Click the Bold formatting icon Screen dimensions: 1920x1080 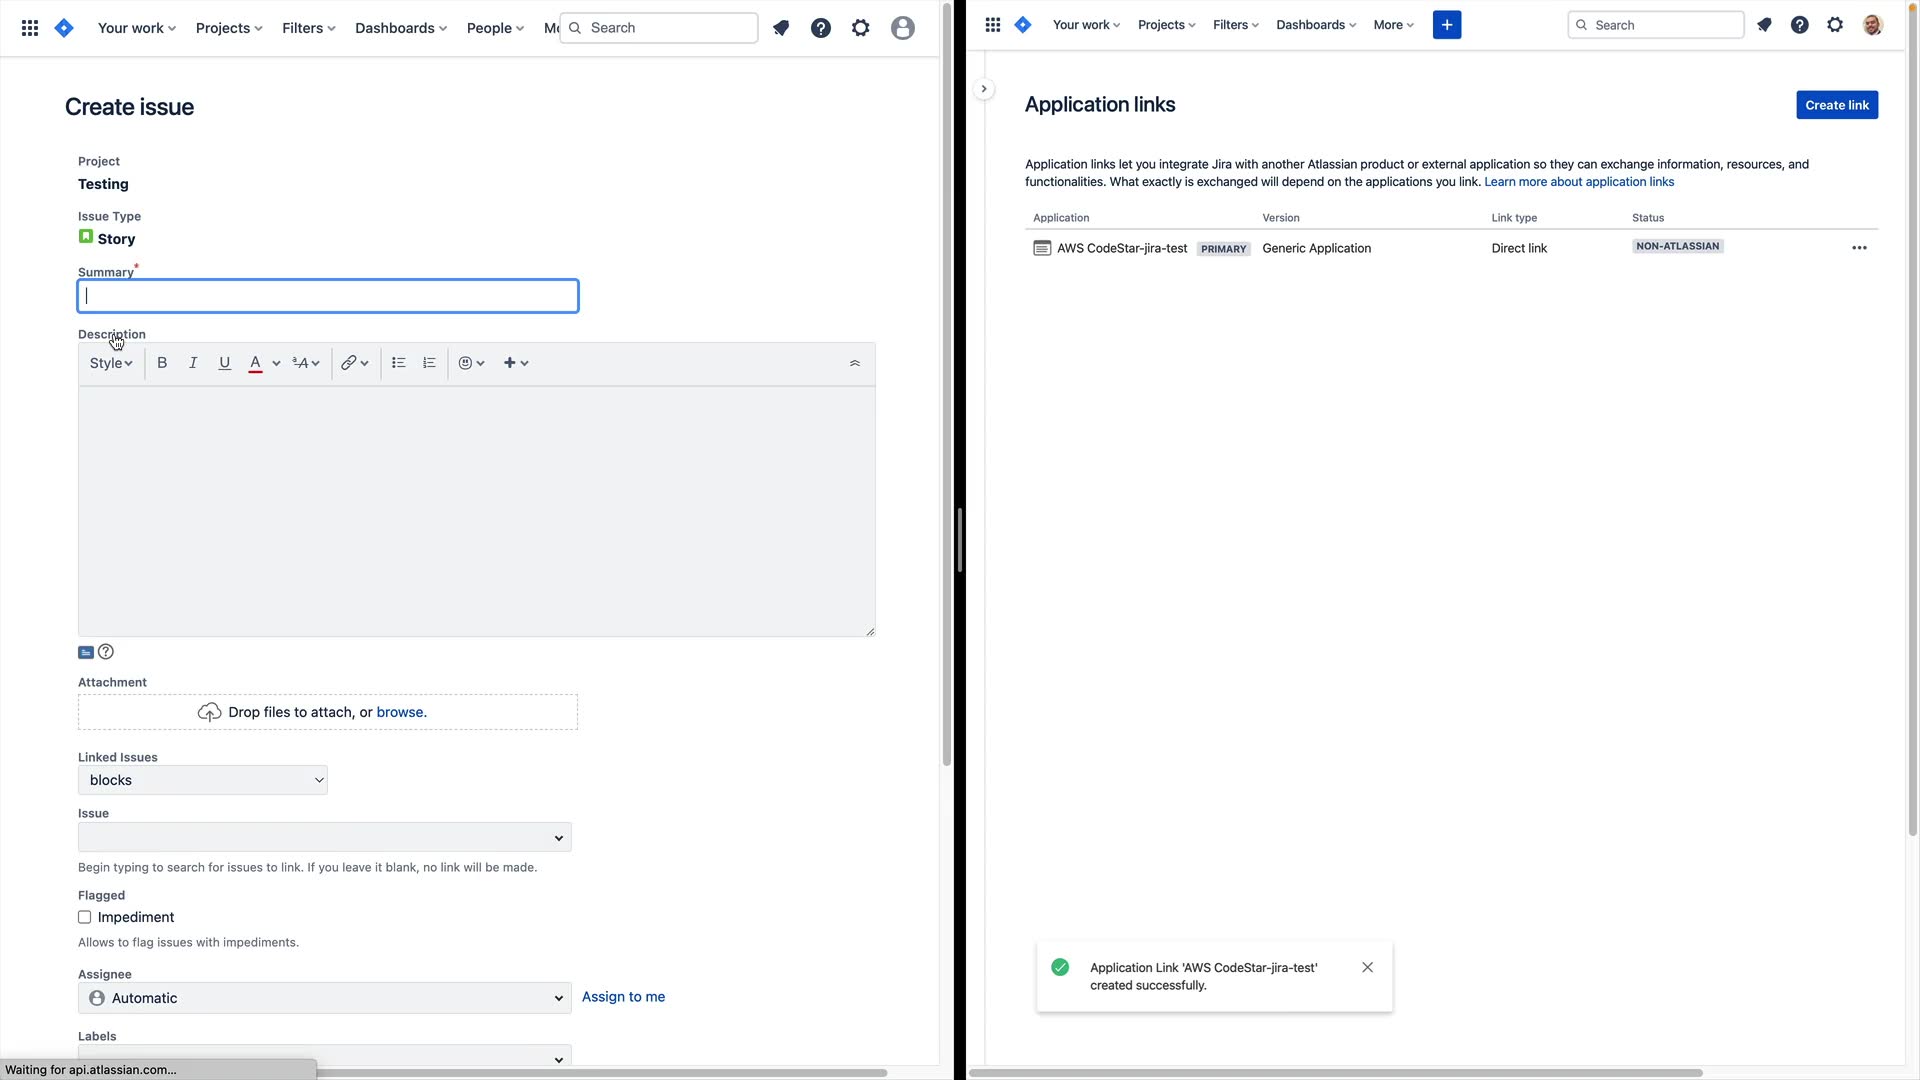pyautogui.click(x=162, y=363)
